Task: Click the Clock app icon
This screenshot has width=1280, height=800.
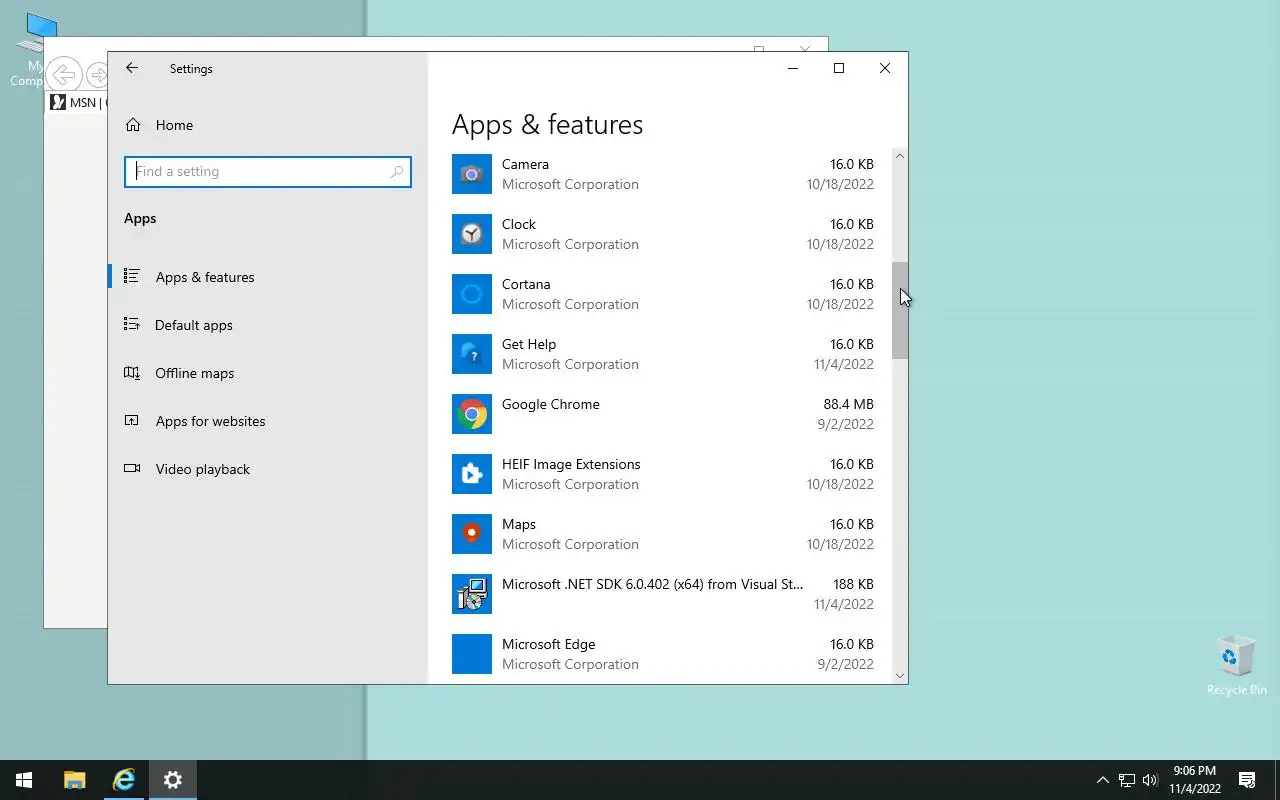Action: [472, 234]
